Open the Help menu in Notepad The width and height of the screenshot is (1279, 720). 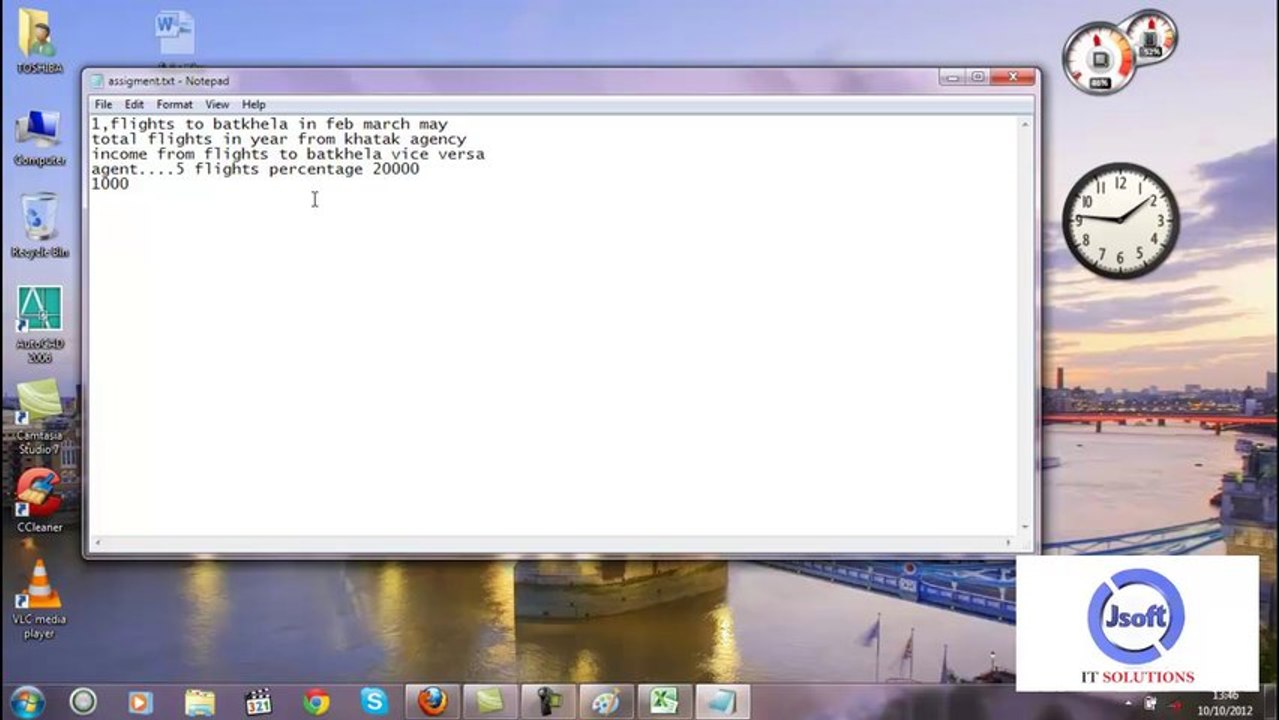point(254,104)
